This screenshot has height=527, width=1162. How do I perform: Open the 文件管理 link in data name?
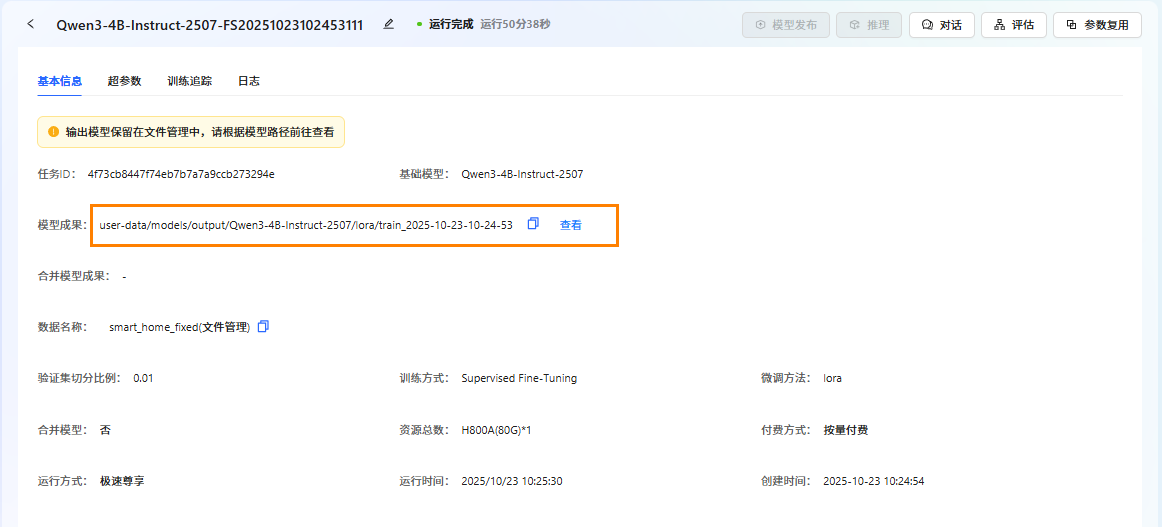click(x=225, y=327)
